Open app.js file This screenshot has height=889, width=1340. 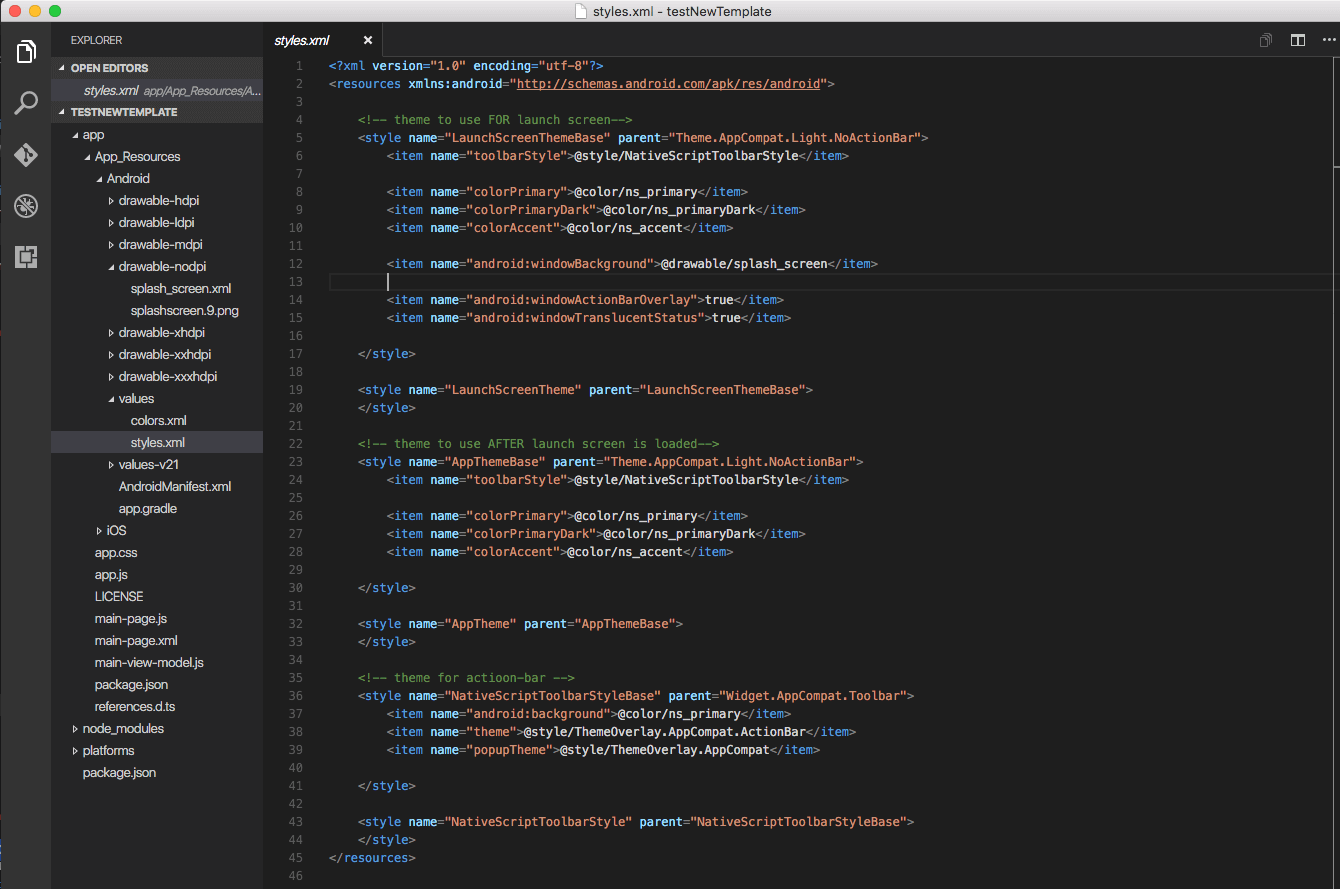[111, 574]
